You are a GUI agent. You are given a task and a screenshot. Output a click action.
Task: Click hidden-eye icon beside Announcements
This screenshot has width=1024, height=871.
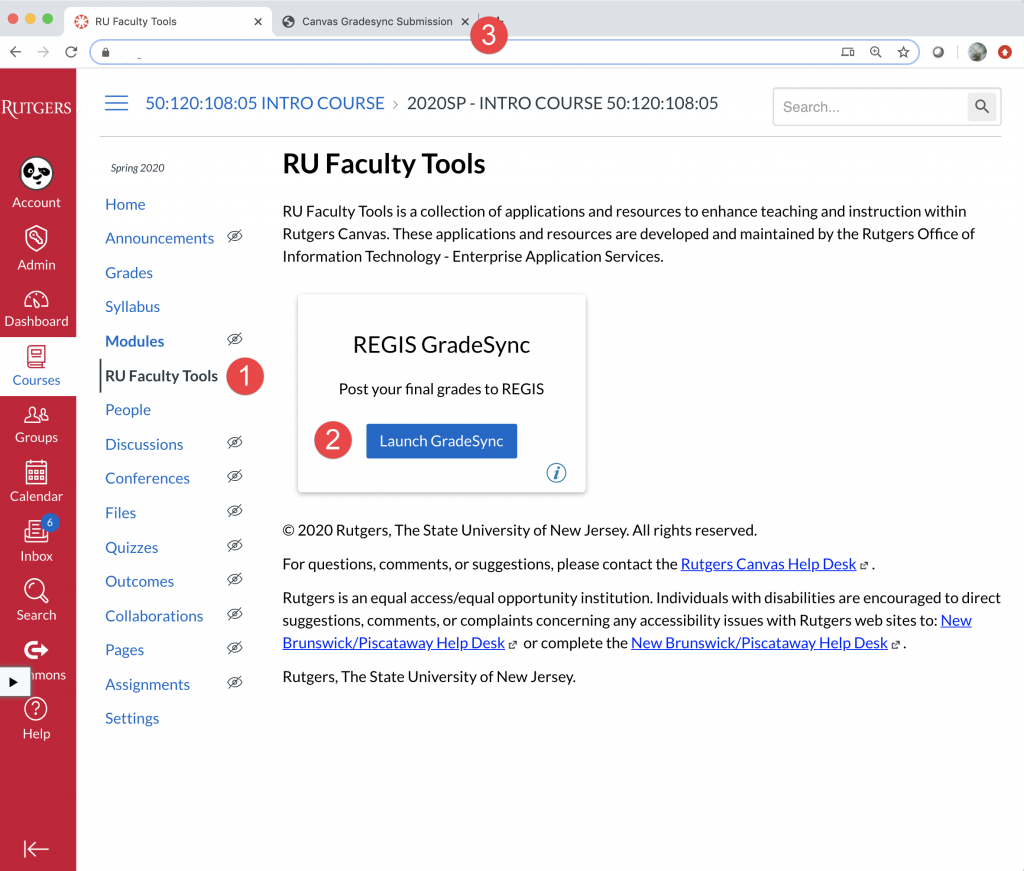click(234, 236)
